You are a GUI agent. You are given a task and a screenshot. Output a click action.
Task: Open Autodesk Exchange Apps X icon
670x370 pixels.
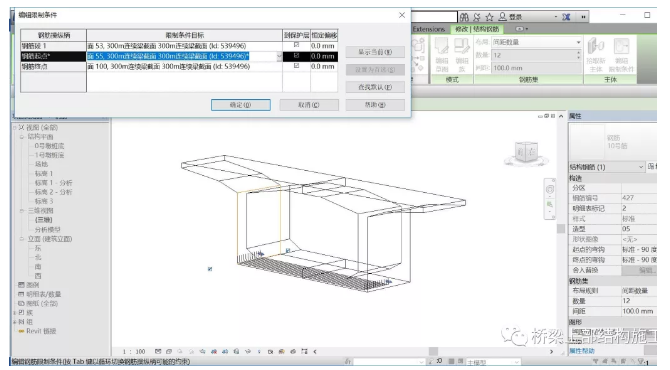(566, 17)
